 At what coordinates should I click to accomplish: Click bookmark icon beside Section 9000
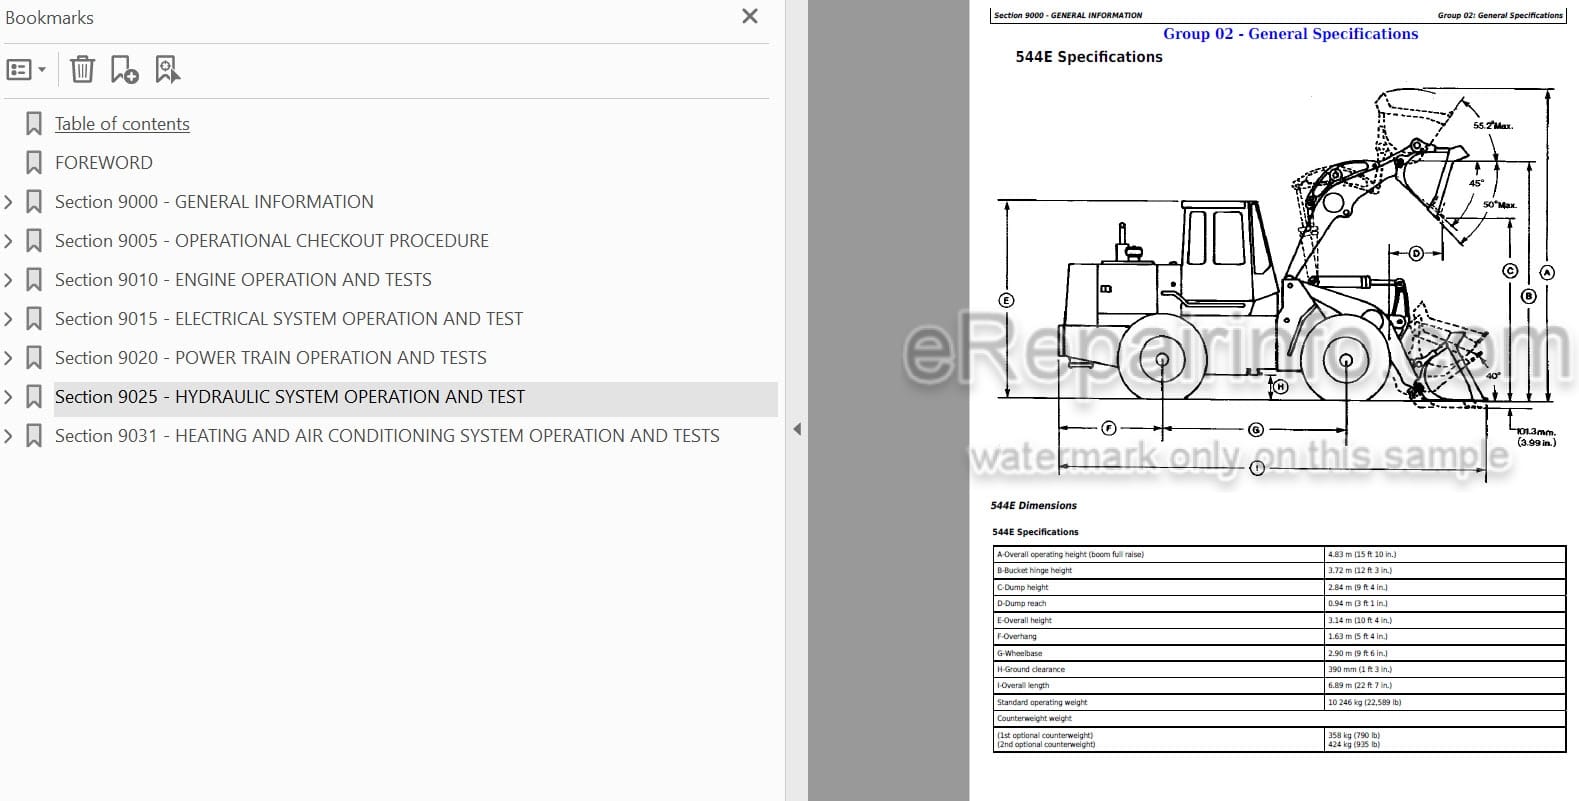[34, 202]
